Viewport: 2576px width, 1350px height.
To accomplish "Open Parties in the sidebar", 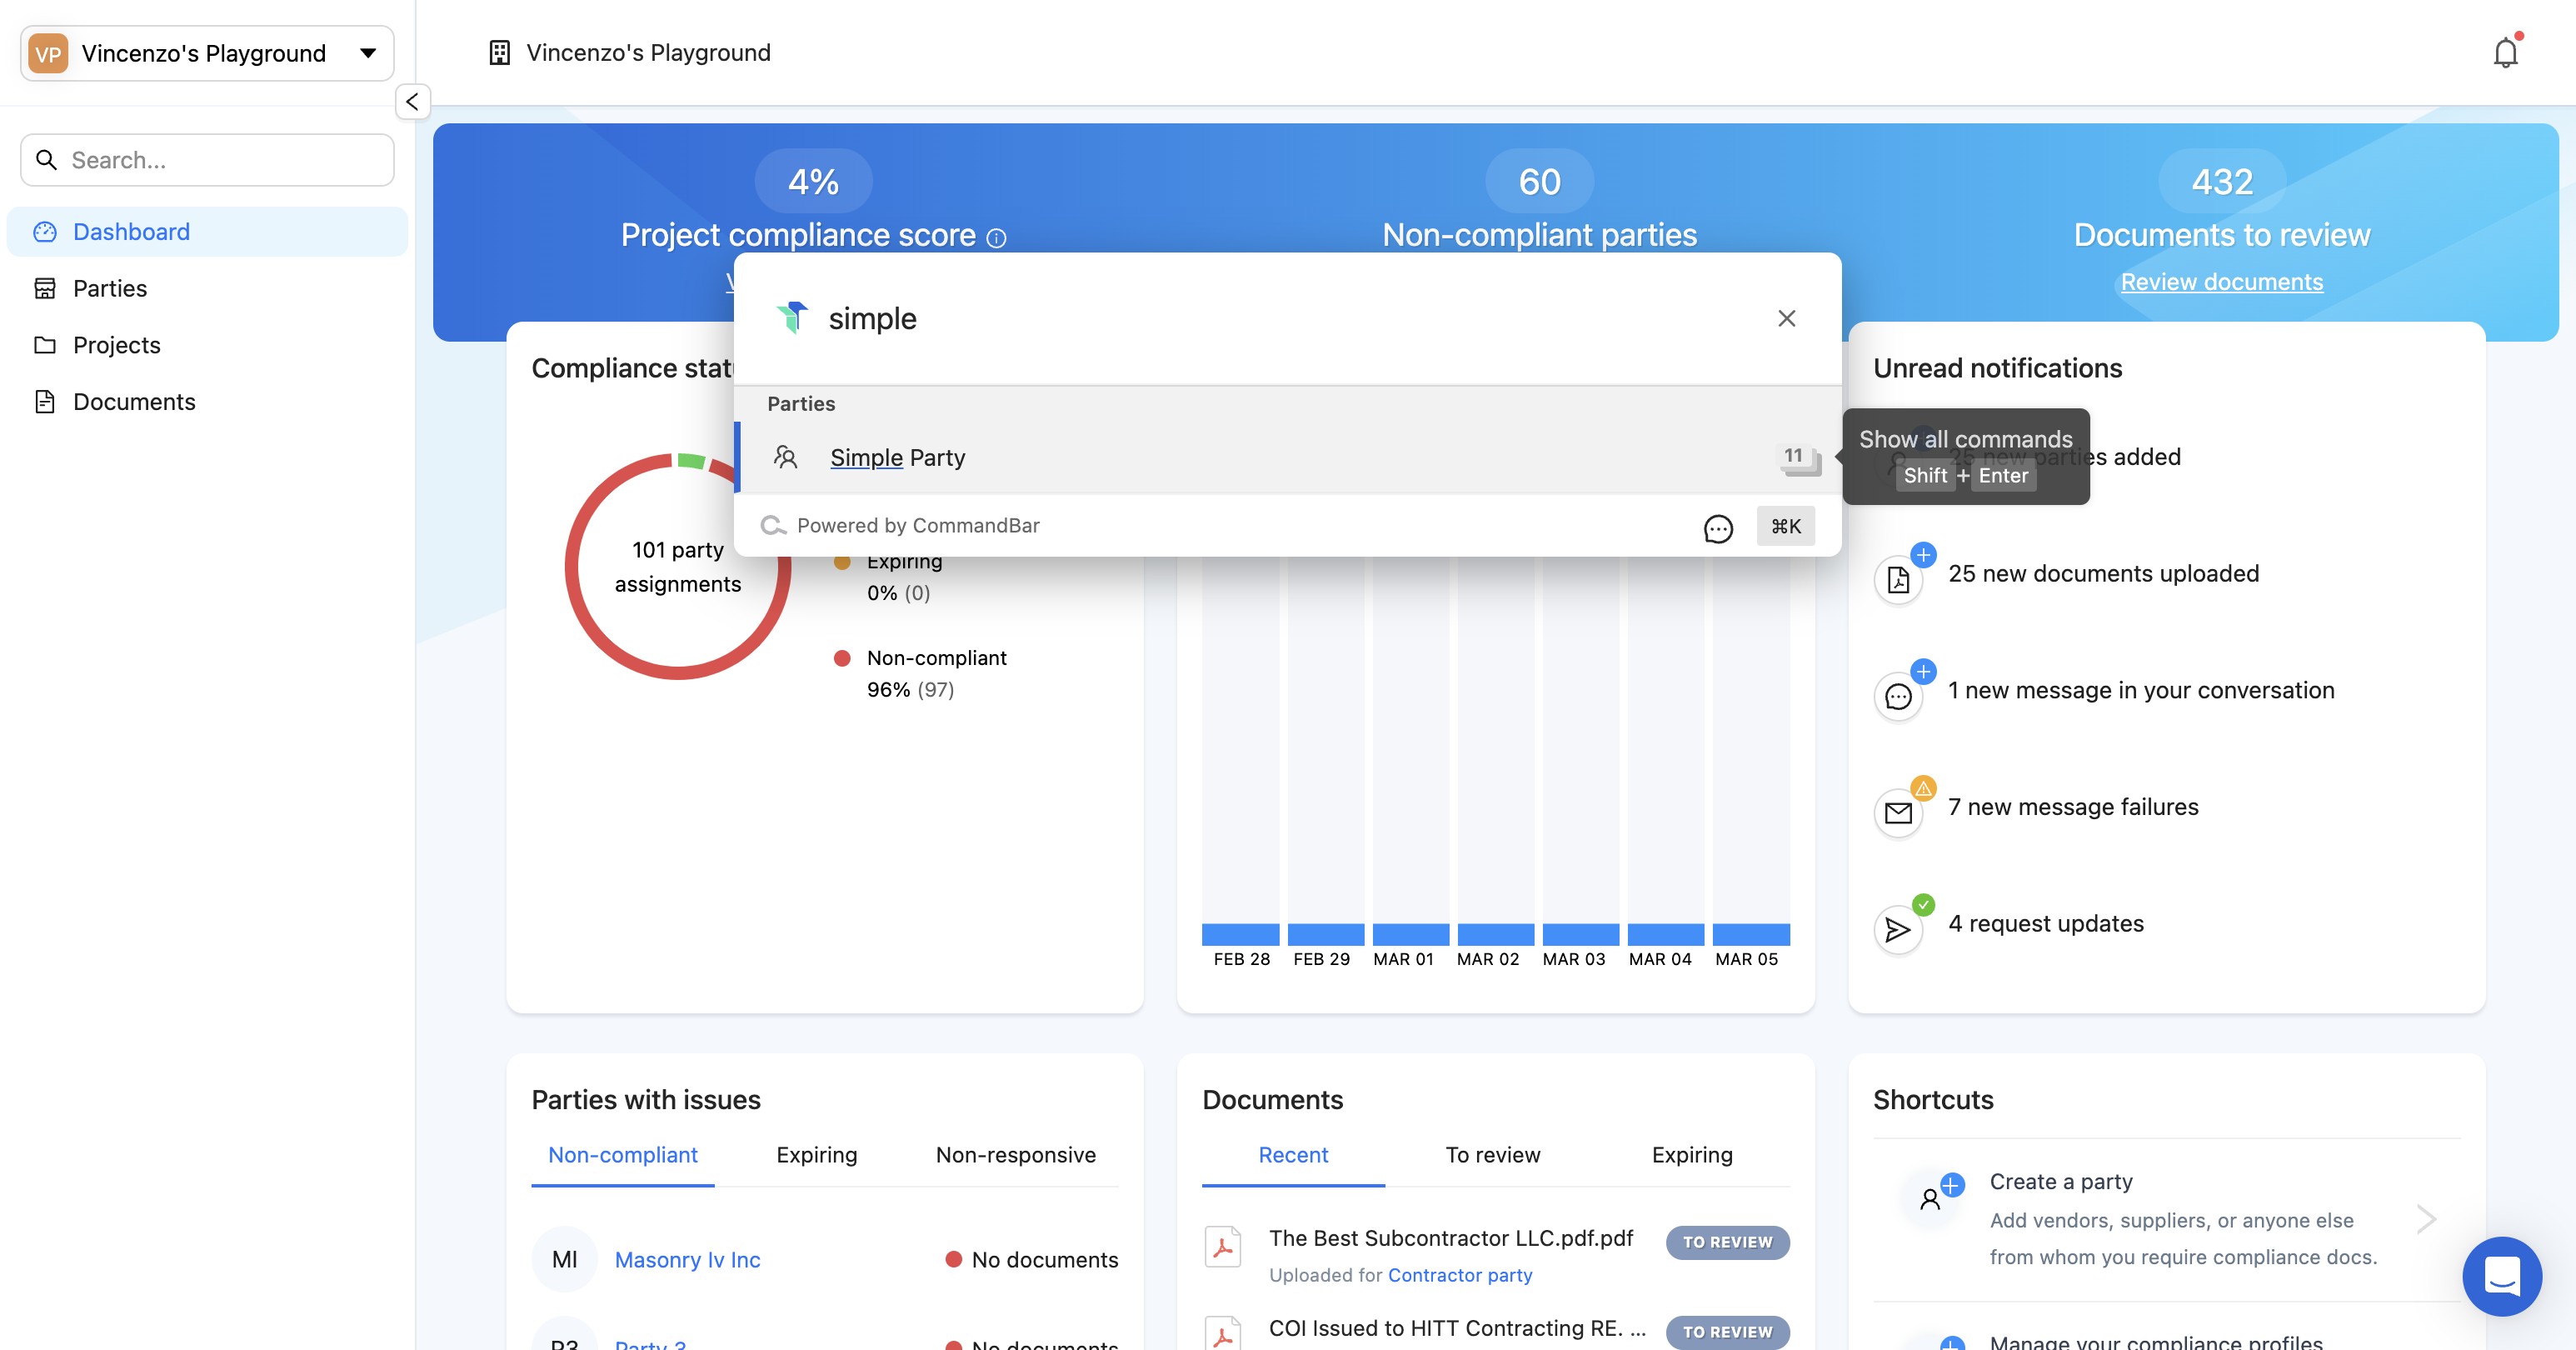I will coord(109,288).
